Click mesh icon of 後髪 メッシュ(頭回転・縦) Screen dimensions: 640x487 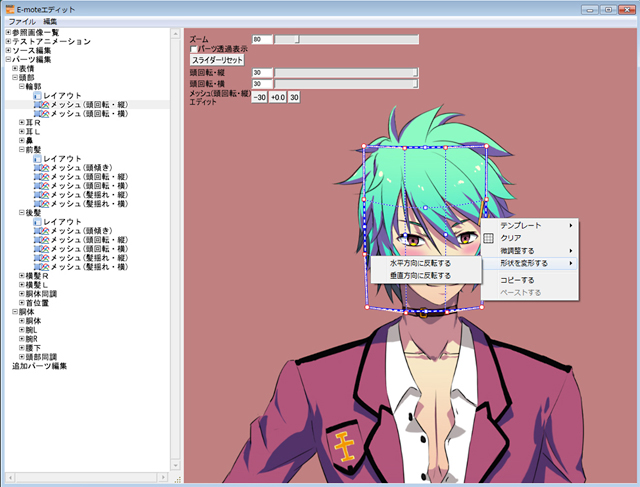[41, 240]
